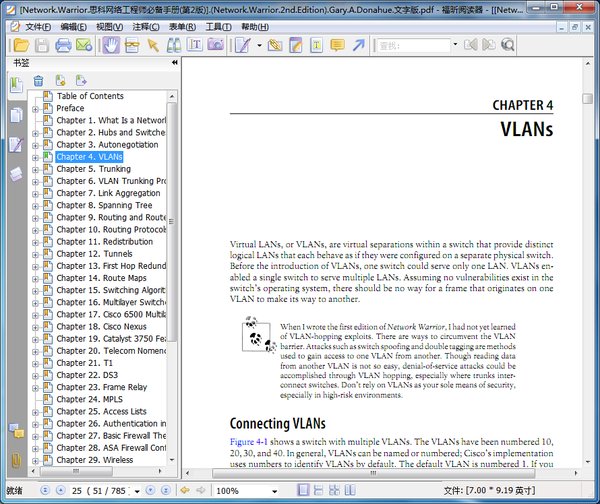Click the new bookmark icon
This screenshot has width=600, height=504.
click(60, 81)
